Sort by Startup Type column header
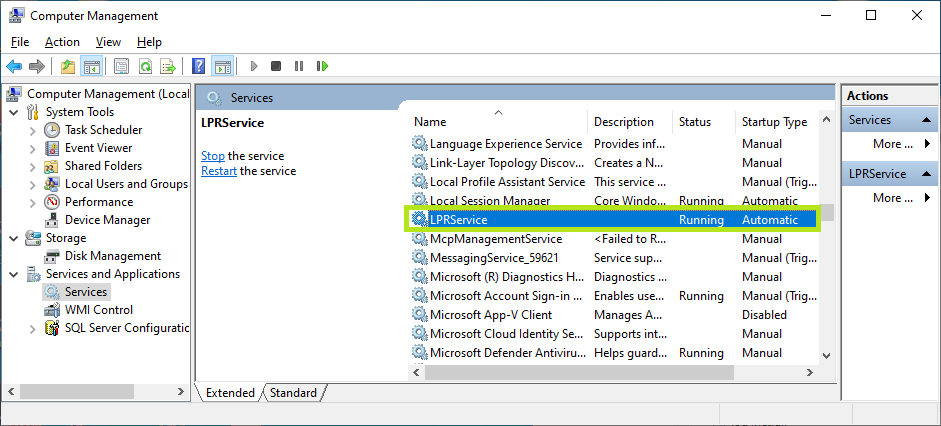Viewport: 941px width, 426px height. [x=777, y=122]
